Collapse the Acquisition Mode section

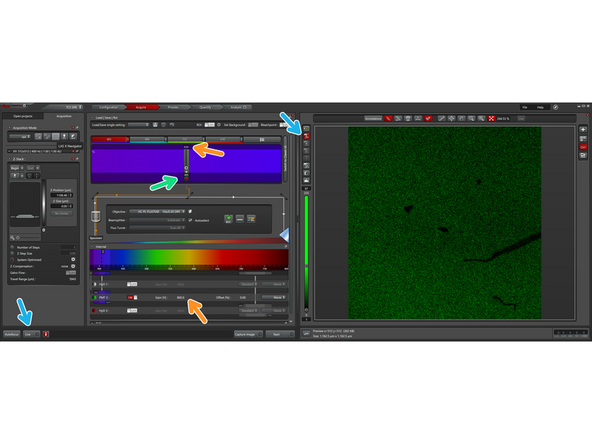click(x=10, y=128)
